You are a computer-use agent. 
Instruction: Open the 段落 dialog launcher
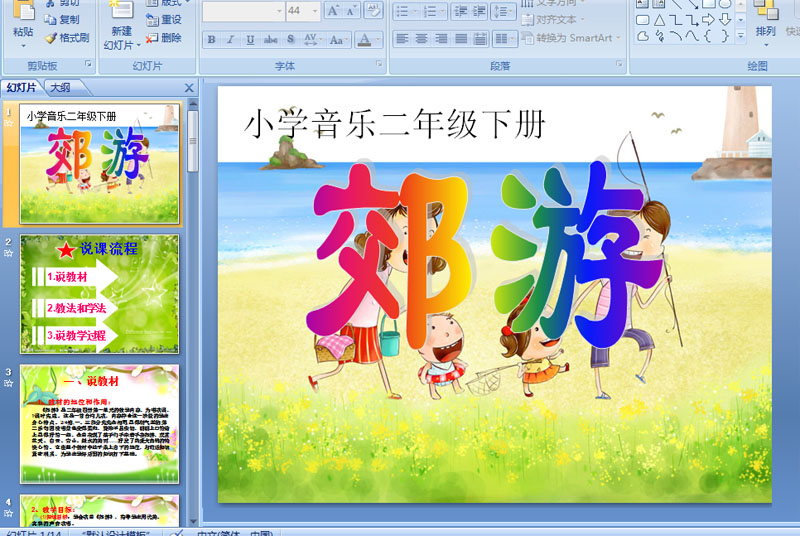(619, 64)
